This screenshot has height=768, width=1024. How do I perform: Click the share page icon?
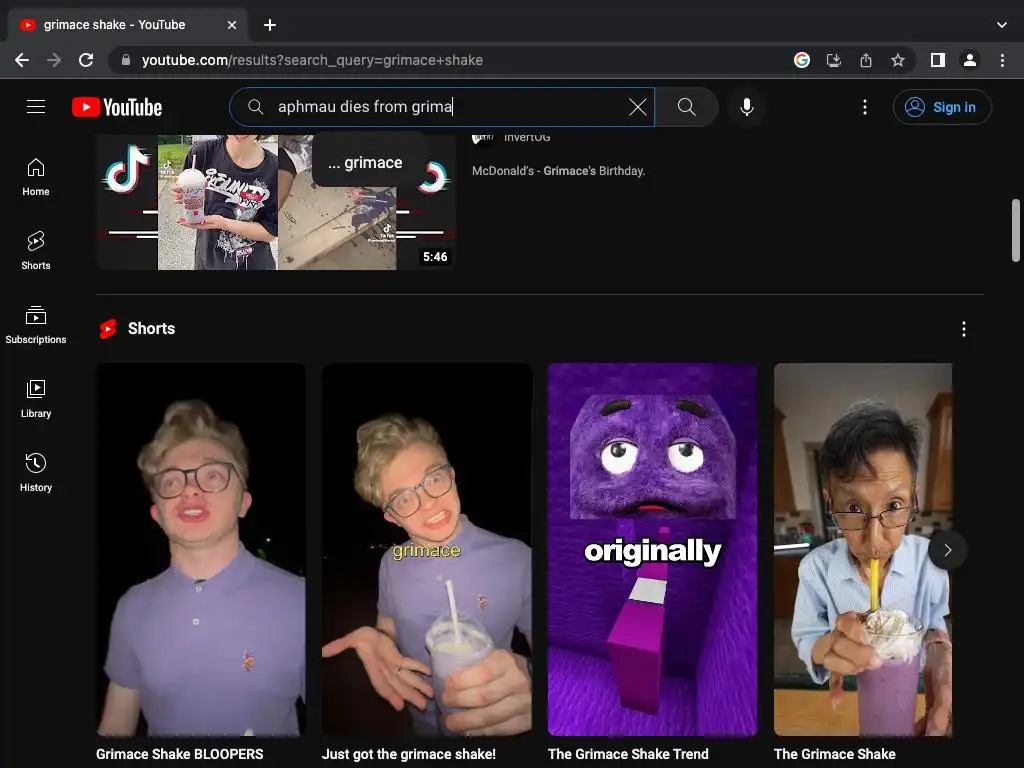click(x=866, y=60)
